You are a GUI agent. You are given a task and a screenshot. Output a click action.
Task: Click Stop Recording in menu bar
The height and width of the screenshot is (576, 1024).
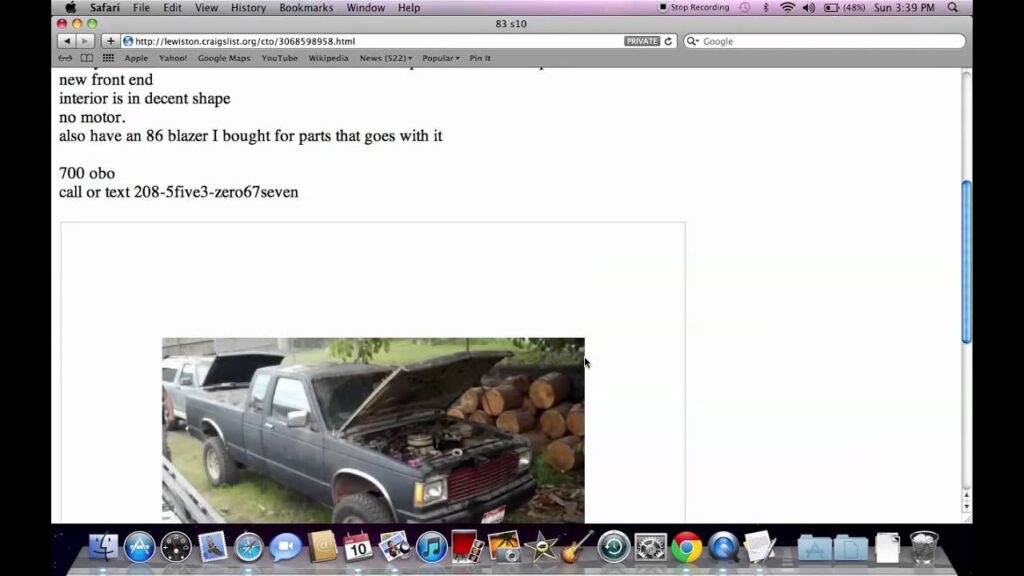694,8
